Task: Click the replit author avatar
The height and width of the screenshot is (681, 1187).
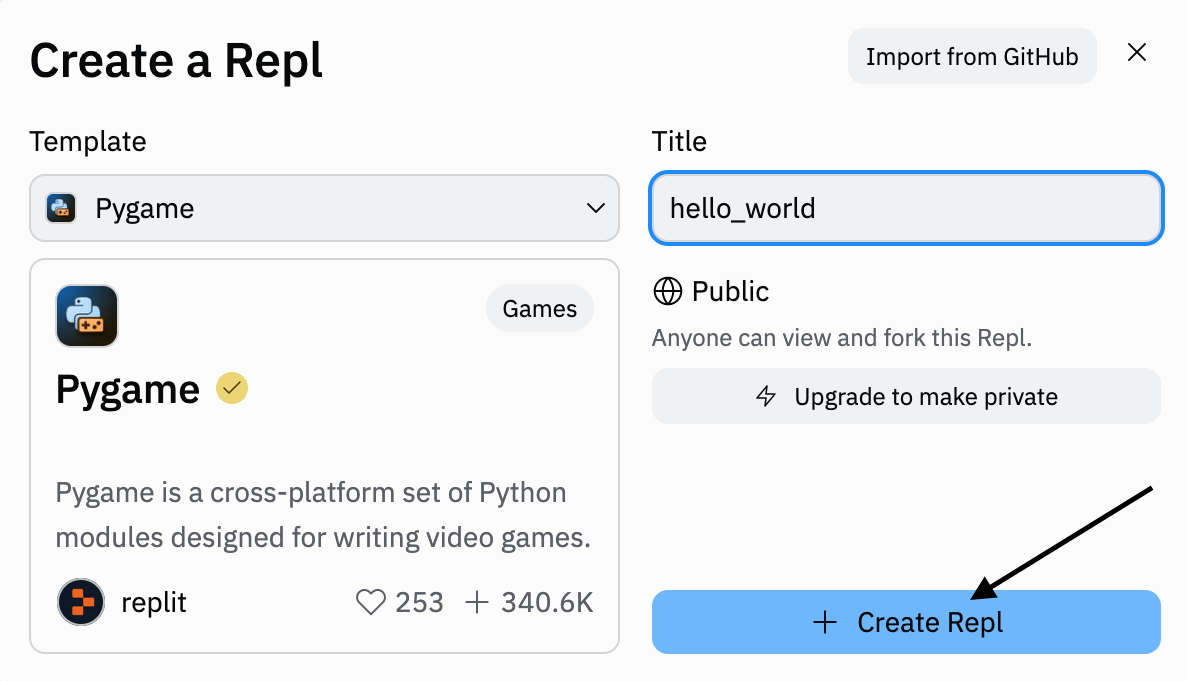Action: [x=81, y=602]
